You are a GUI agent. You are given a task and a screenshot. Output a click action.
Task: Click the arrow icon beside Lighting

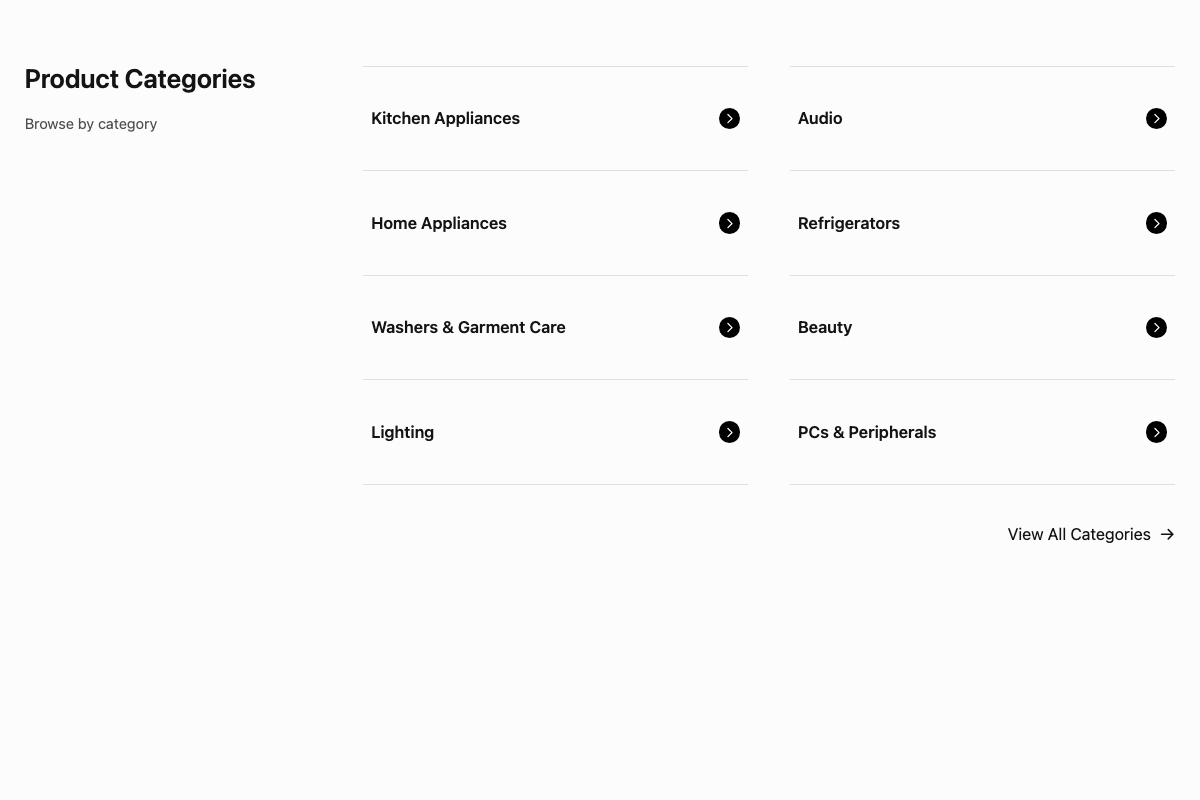730,432
